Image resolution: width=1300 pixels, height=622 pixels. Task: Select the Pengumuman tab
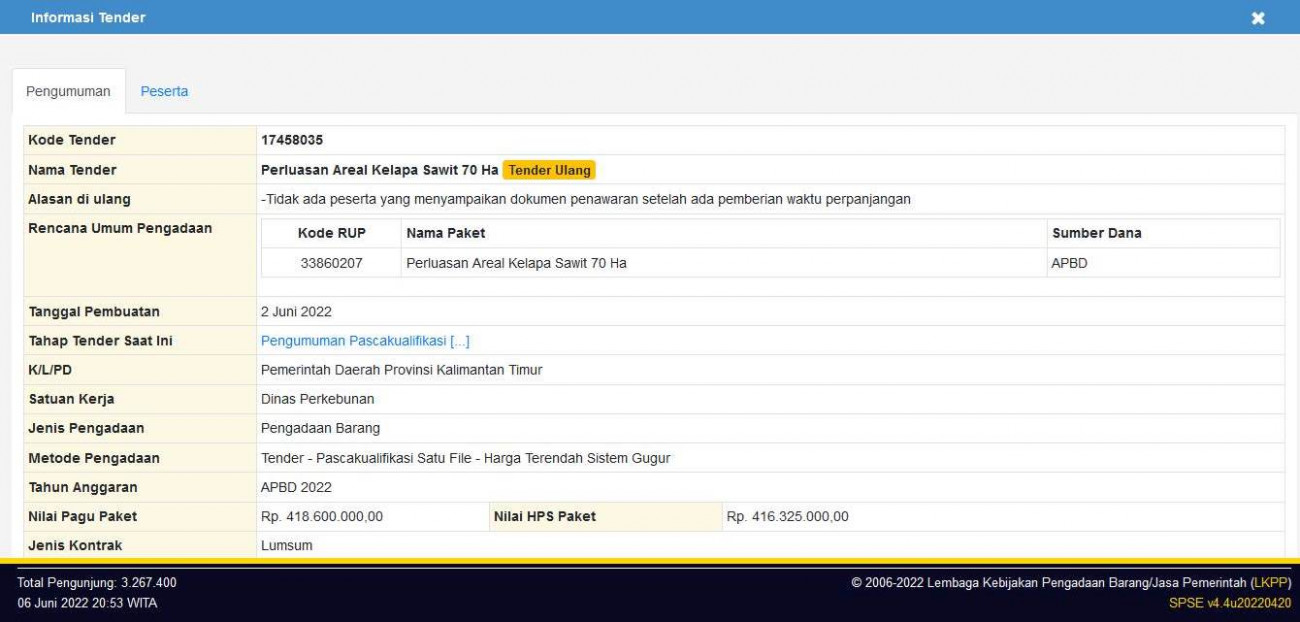68,91
